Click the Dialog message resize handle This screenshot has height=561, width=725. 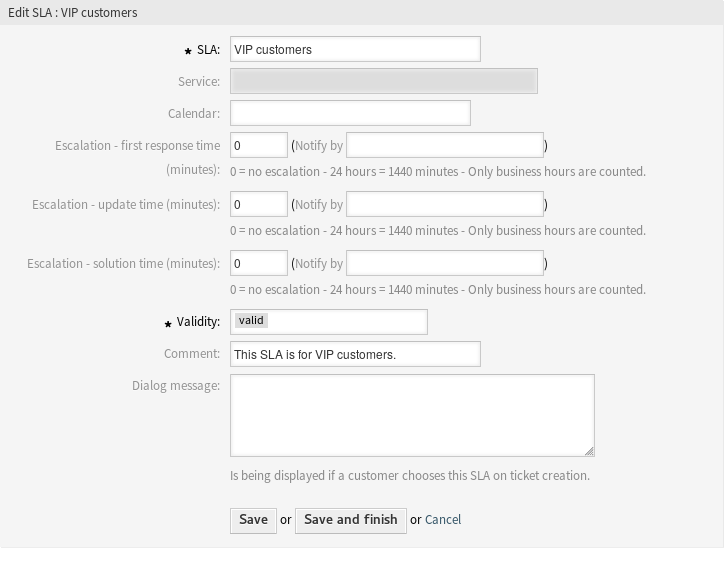(589, 451)
